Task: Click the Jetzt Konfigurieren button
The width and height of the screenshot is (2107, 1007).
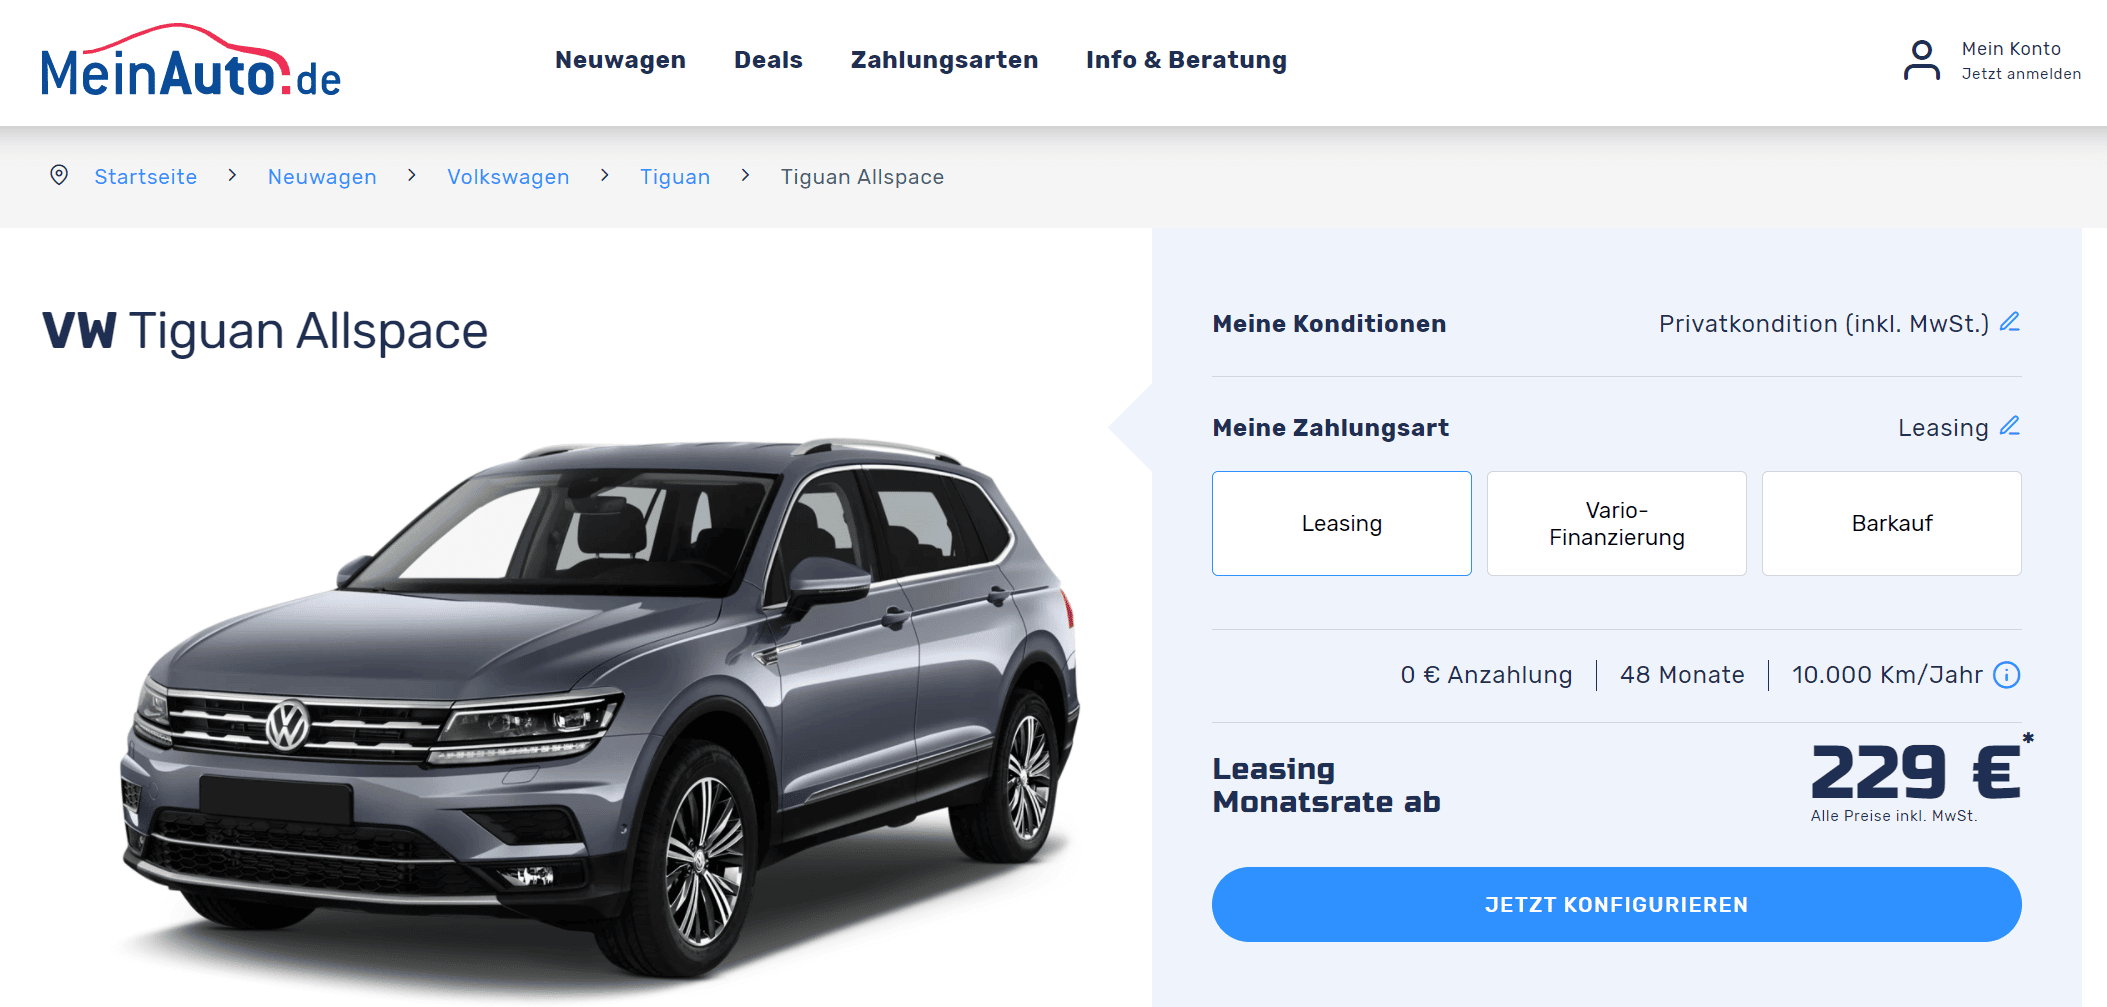Action: coord(1616,904)
